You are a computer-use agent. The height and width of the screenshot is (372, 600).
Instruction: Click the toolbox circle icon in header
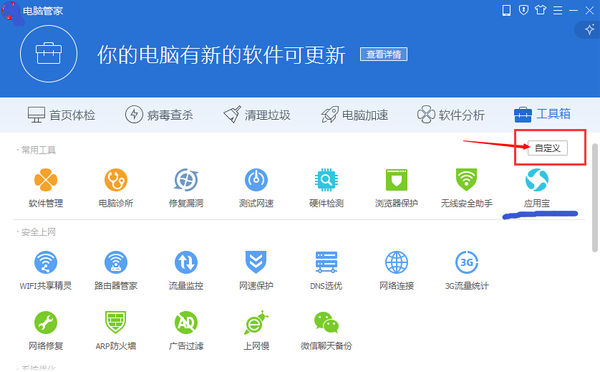(49, 54)
